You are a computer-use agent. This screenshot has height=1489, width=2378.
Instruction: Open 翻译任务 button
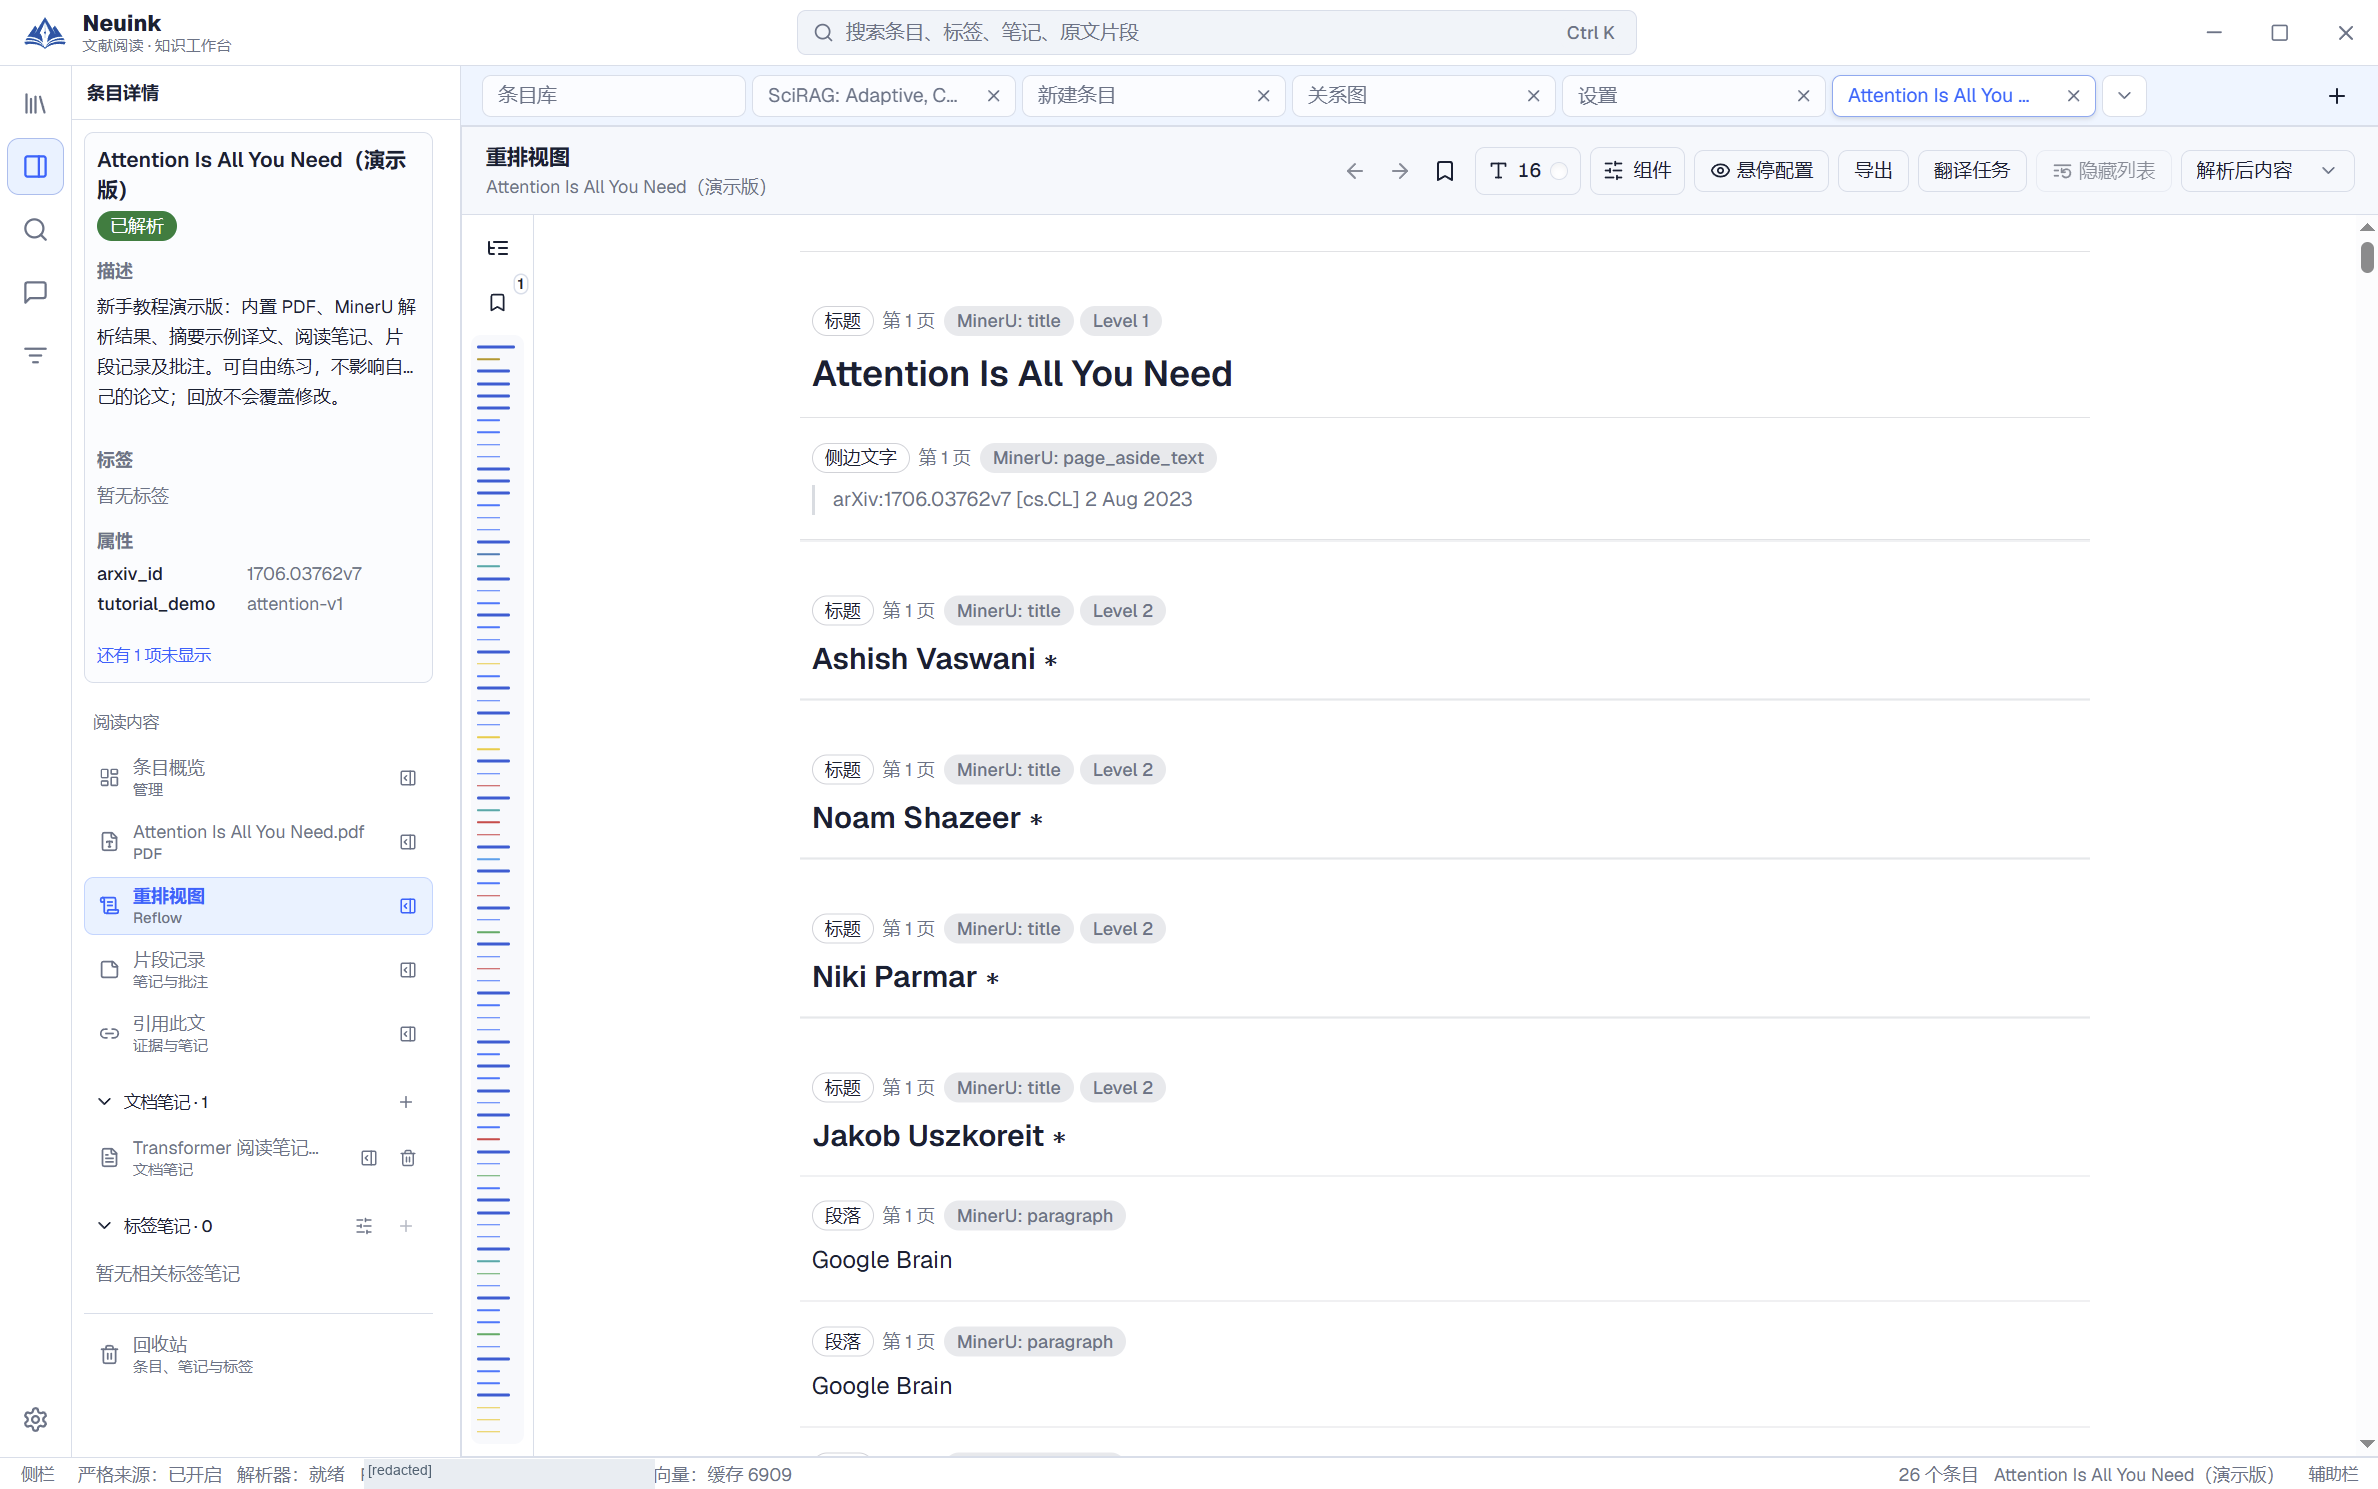[1971, 171]
